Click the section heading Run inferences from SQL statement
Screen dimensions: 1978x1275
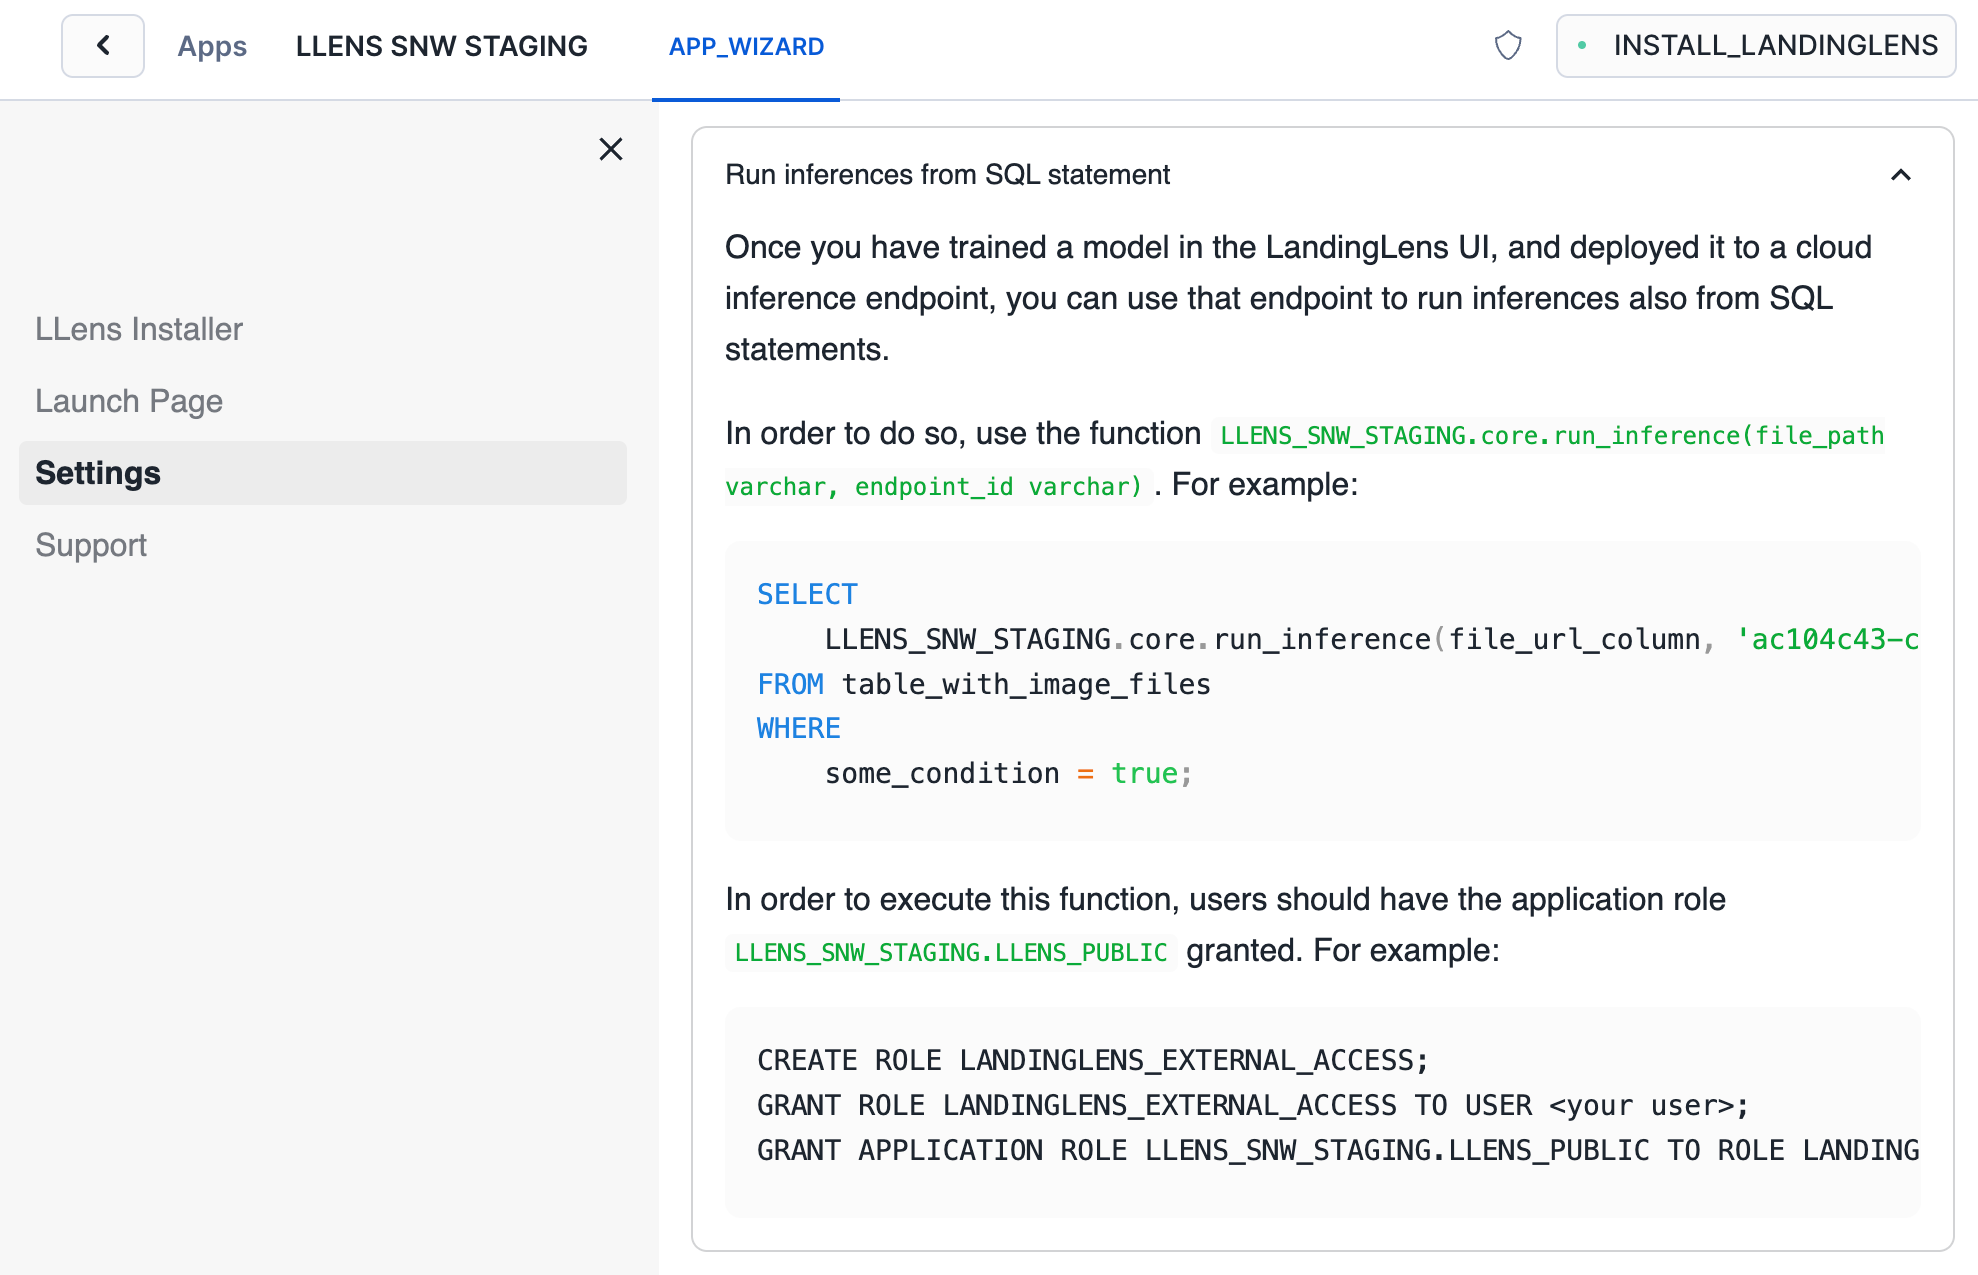[x=948, y=175]
